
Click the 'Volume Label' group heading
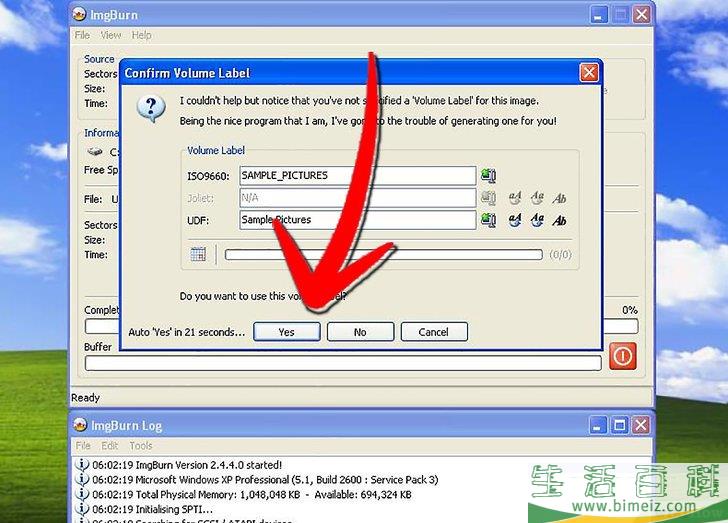pyautogui.click(x=216, y=150)
